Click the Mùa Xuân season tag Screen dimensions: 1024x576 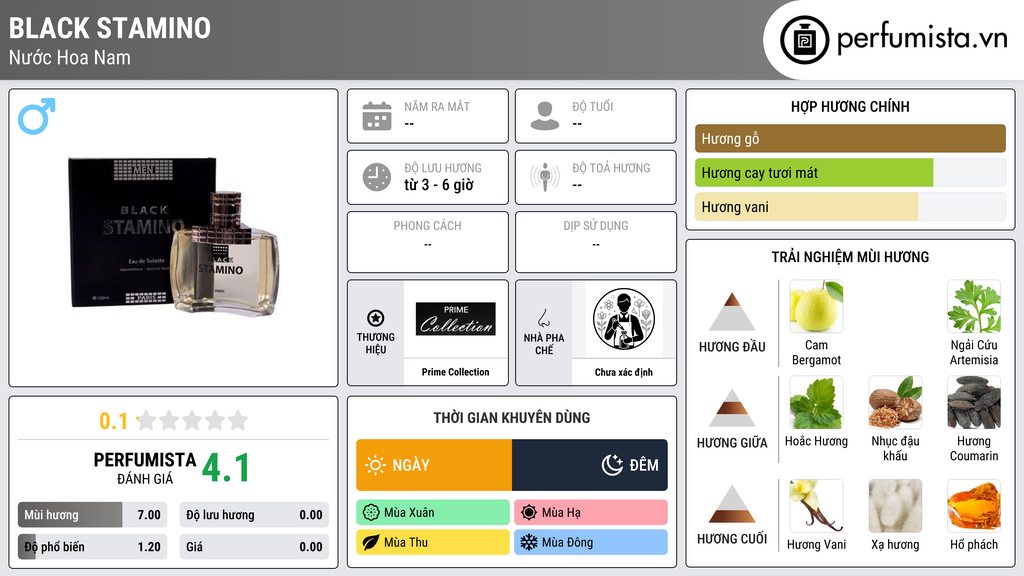click(x=433, y=512)
